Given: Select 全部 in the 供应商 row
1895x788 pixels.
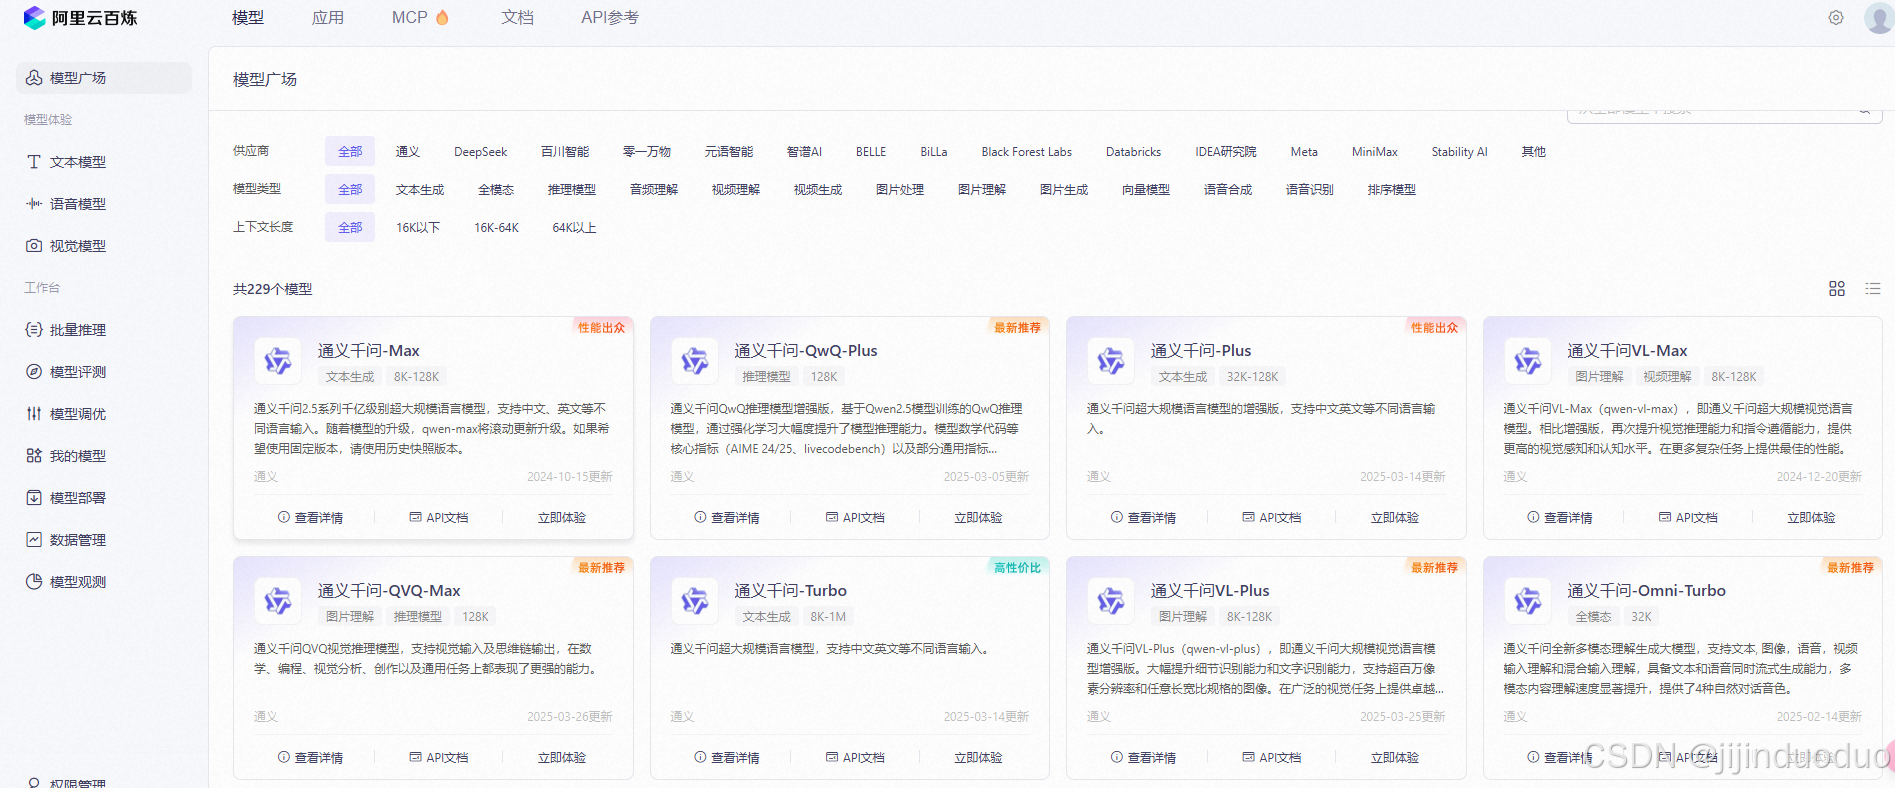Looking at the screenshot, I should (350, 152).
